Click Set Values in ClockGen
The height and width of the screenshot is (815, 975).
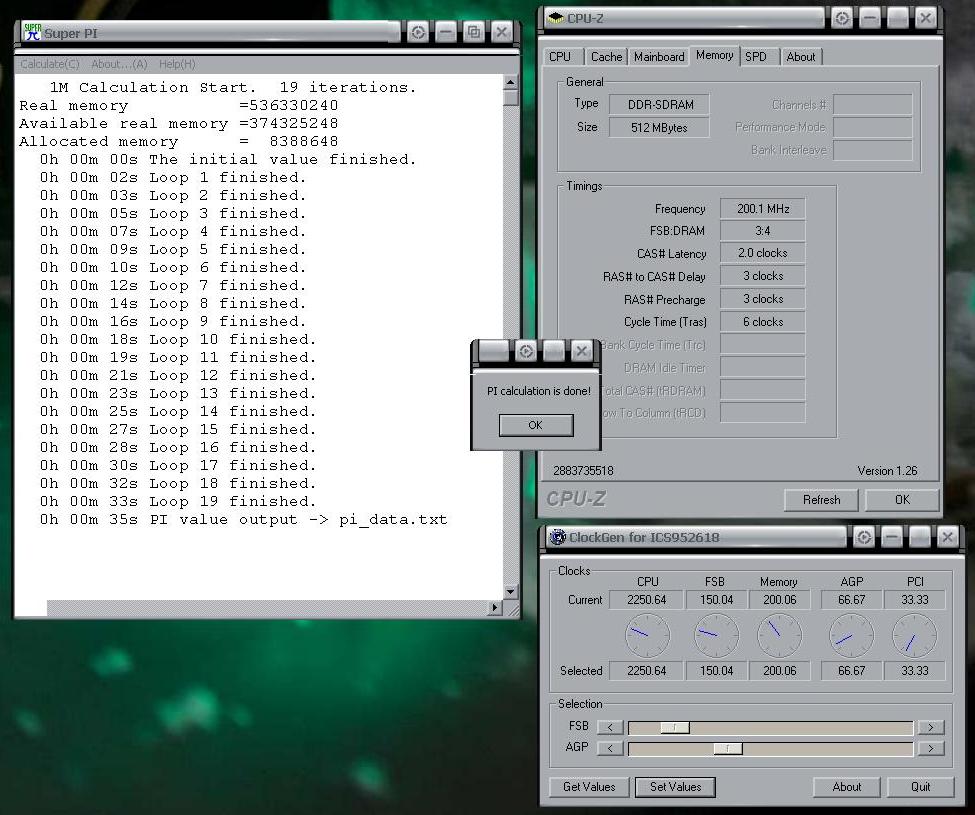pos(675,787)
